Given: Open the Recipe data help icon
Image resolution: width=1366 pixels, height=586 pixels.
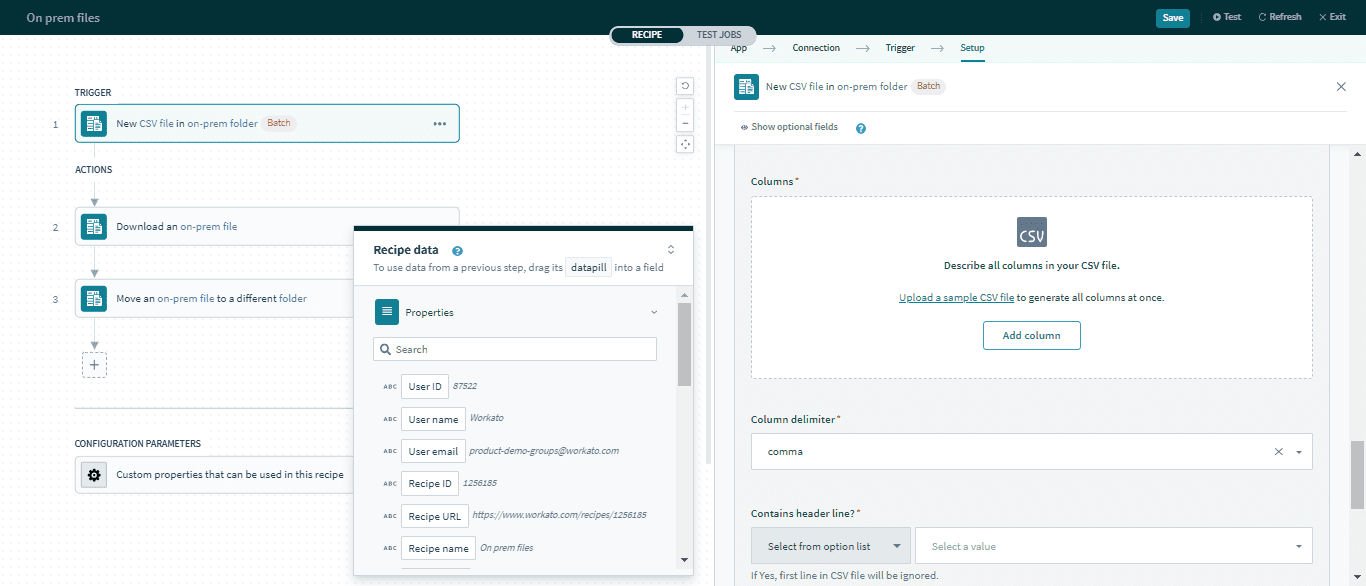Looking at the screenshot, I should pyautogui.click(x=457, y=250).
